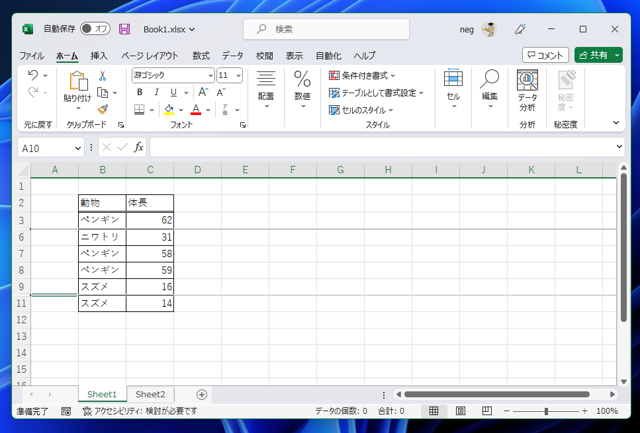Viewport: 640px width, 433px height.
Task: Click the Cut scissors icon
Action: click(102, 75)
